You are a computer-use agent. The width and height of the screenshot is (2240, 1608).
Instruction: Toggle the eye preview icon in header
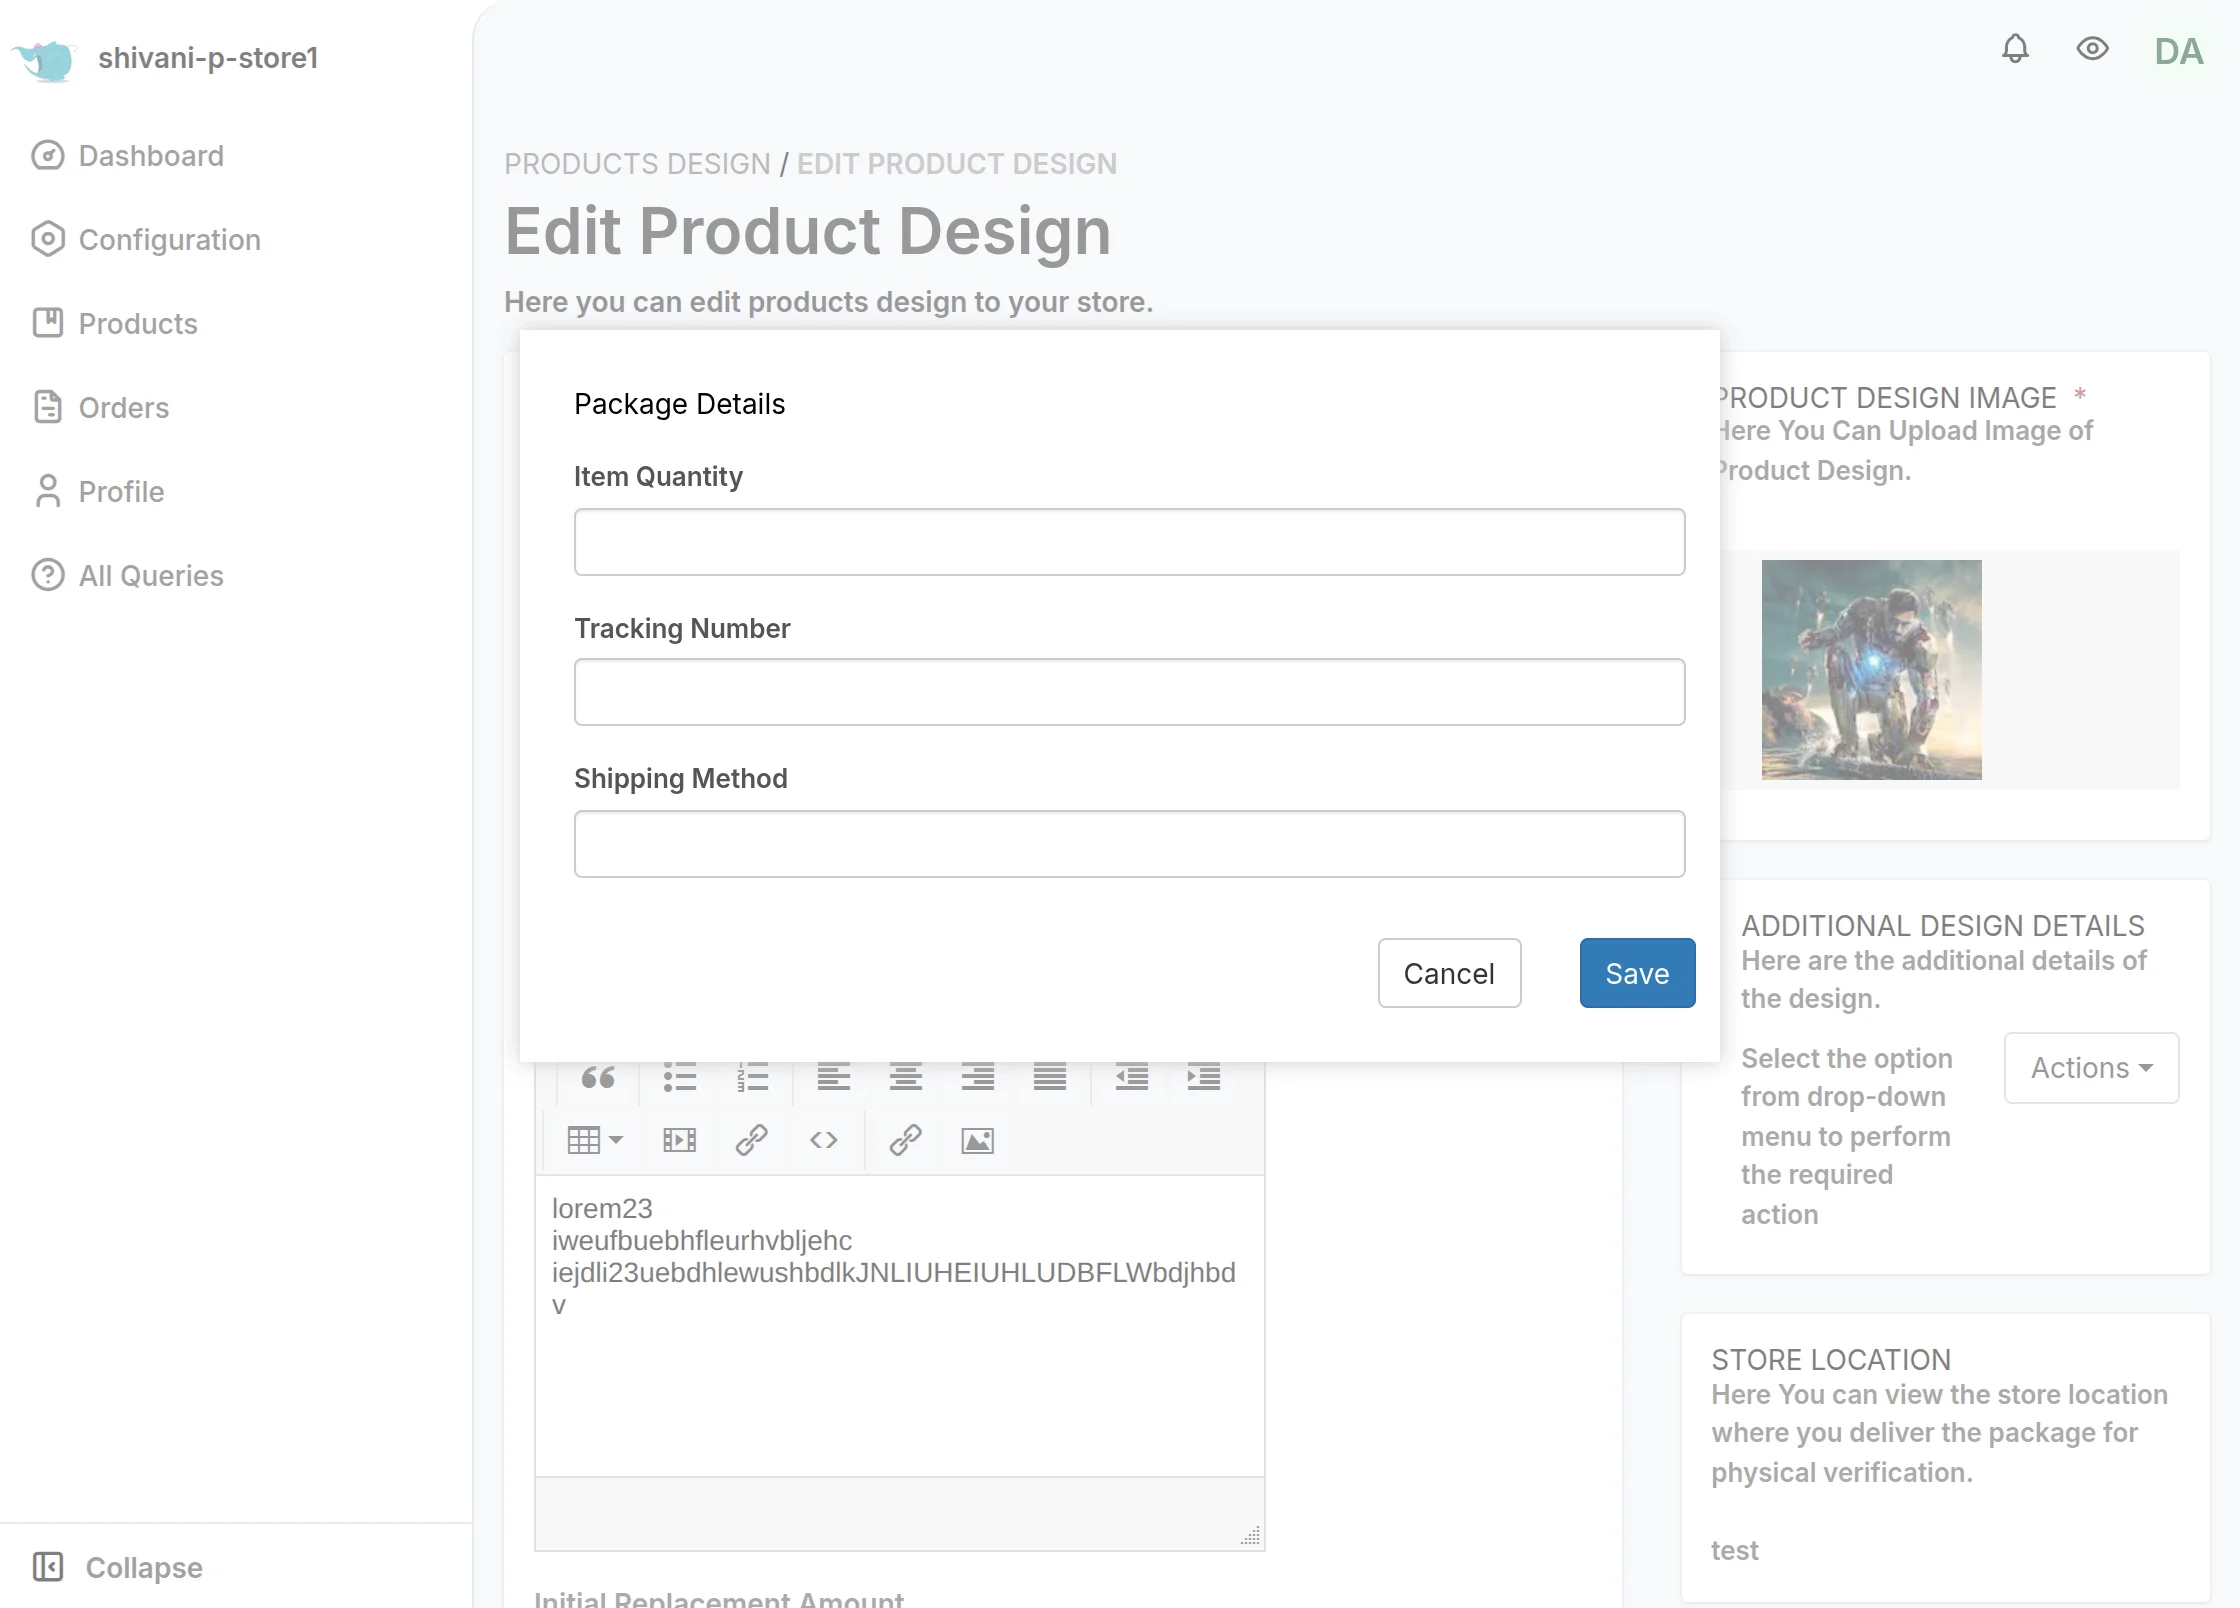2092,49
